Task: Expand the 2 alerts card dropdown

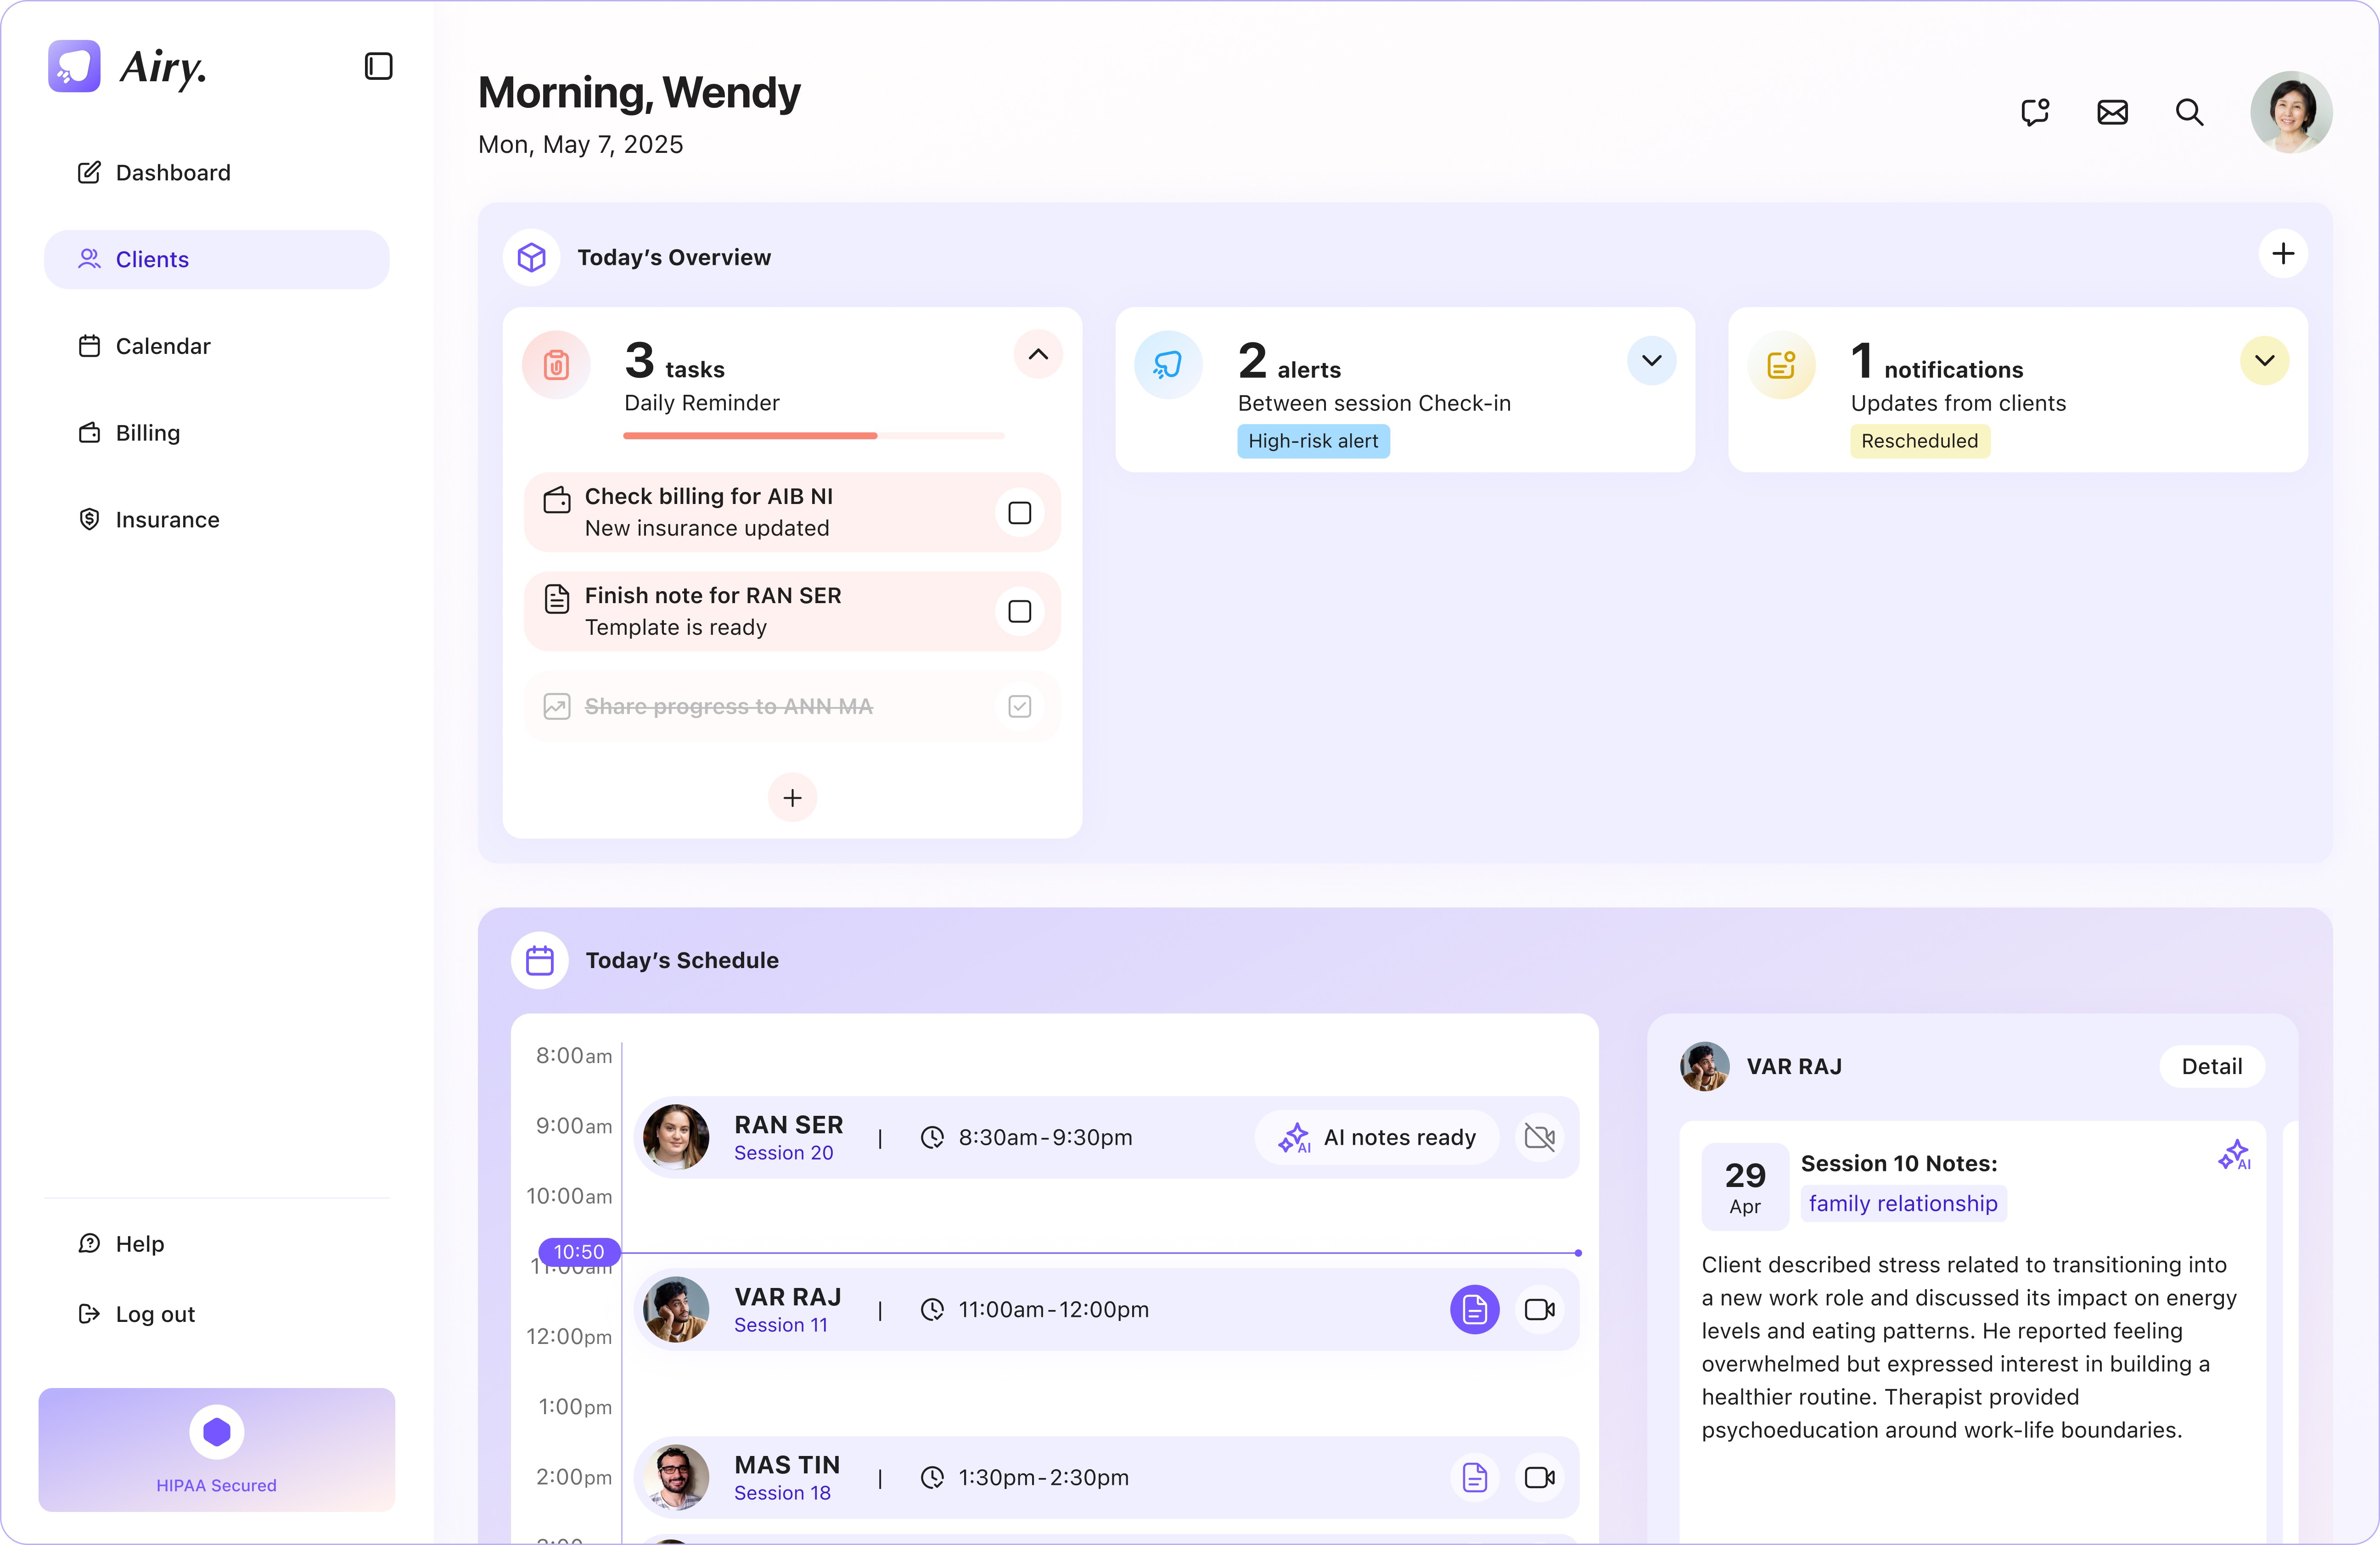Action: click(1651, 360)
